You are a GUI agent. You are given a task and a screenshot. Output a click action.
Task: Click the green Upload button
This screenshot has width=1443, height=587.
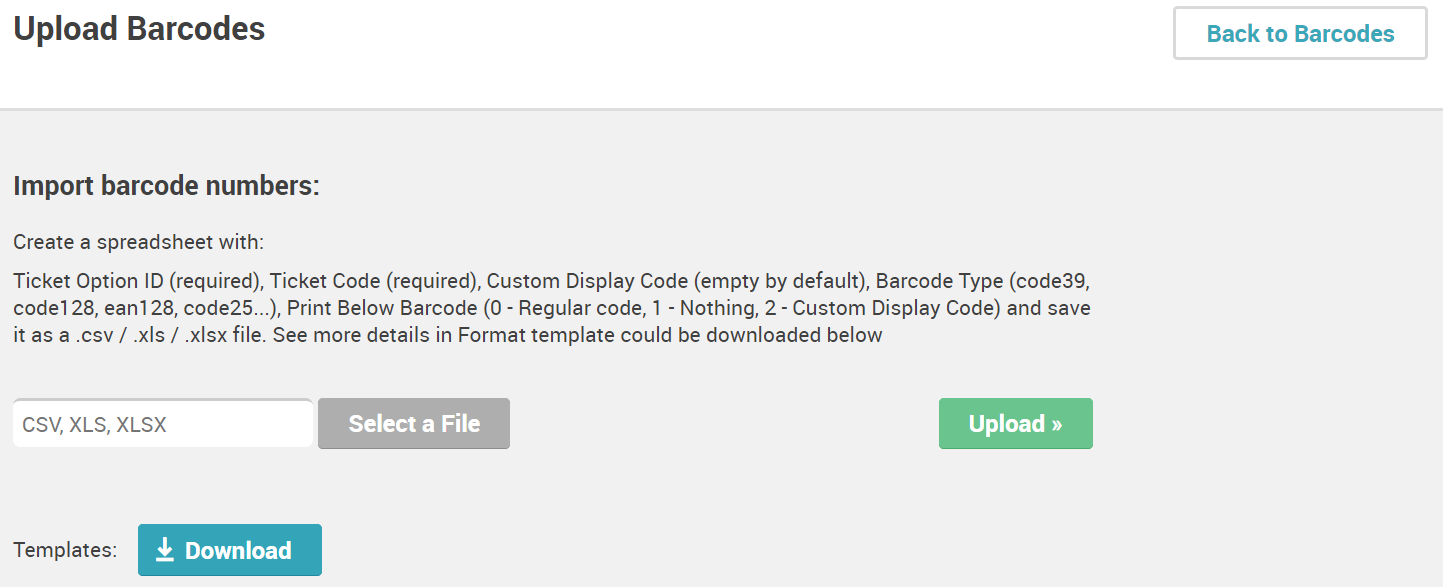[x=1015, y=424]
